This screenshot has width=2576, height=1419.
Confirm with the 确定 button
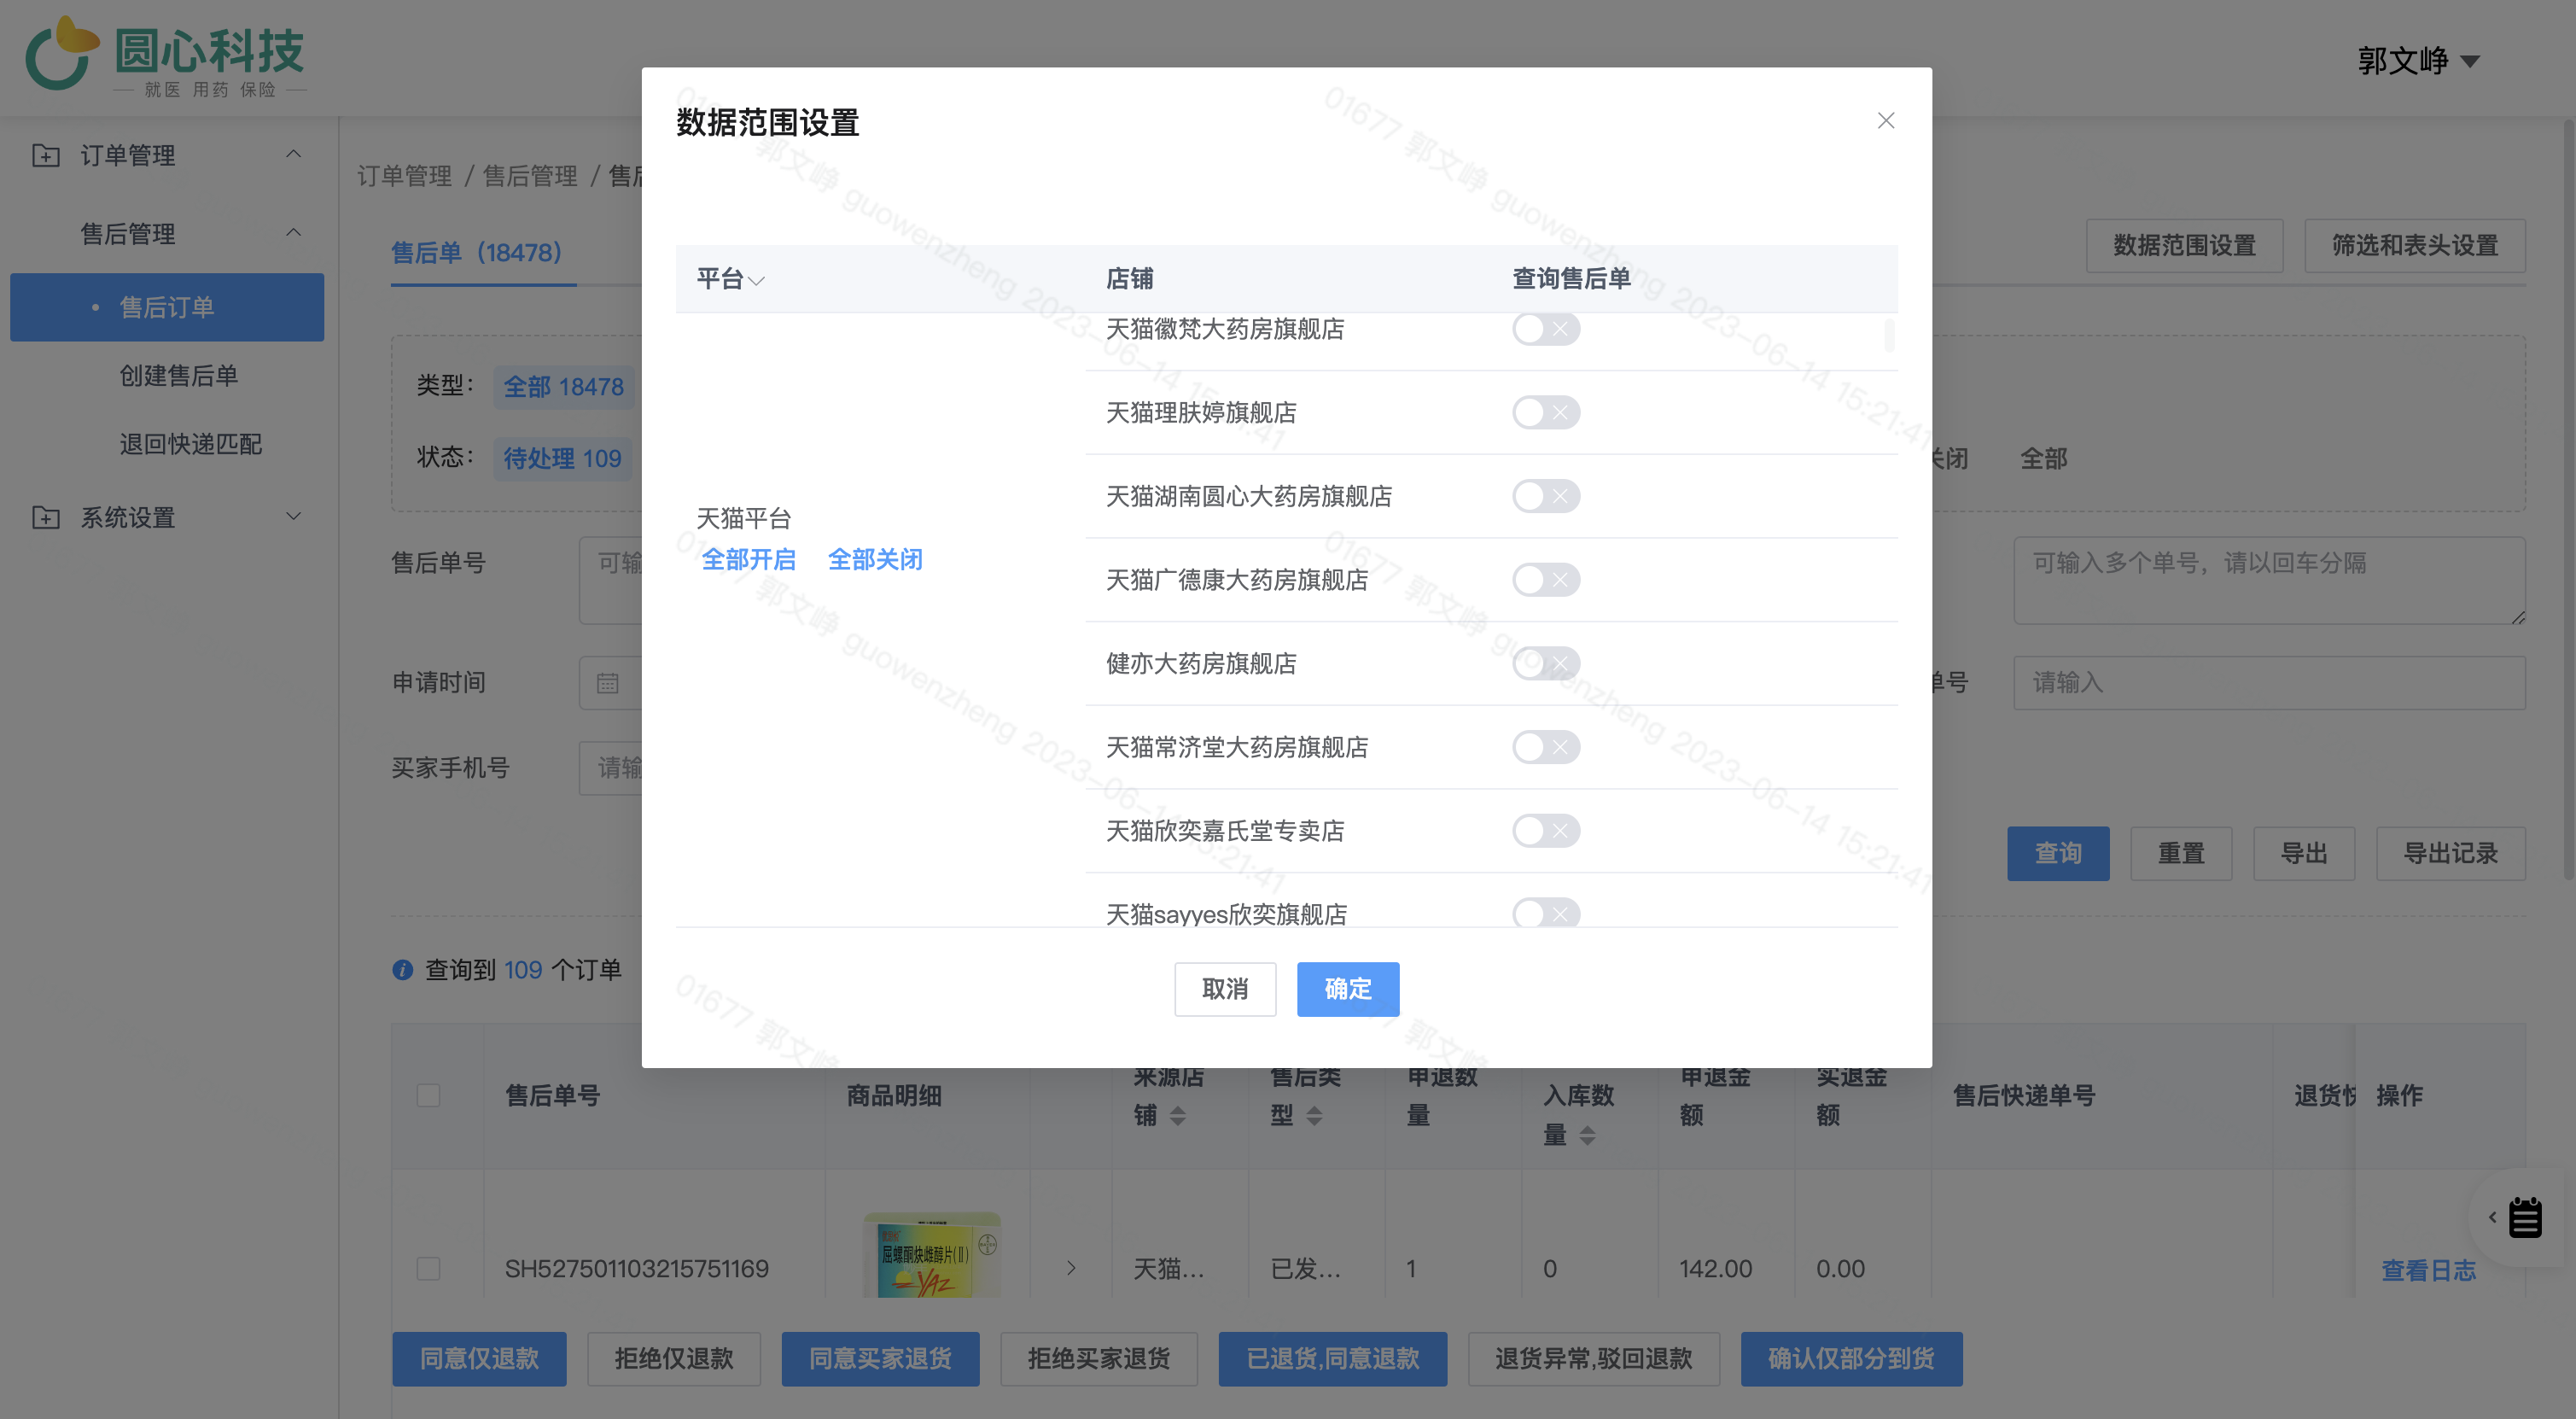[1348, 989]
